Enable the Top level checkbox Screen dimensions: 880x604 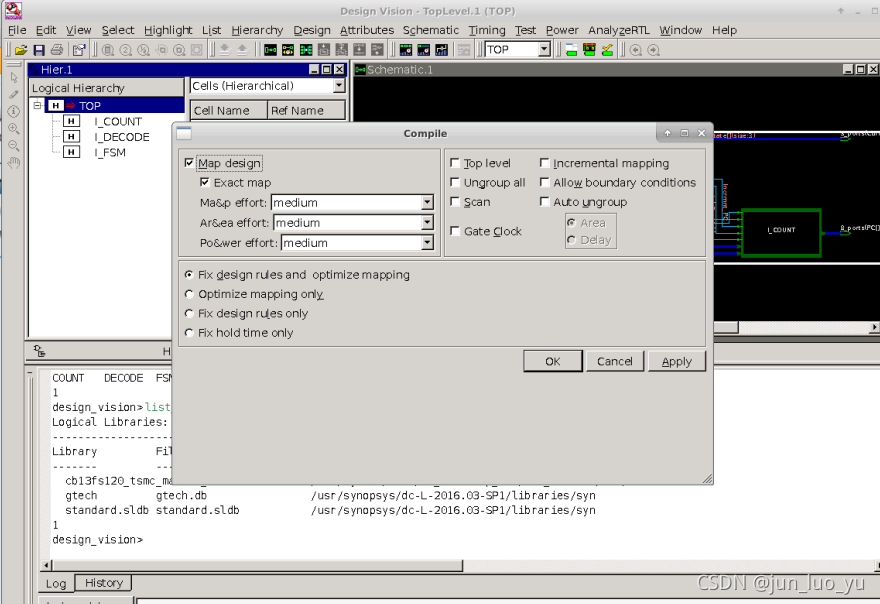[455, 163]
